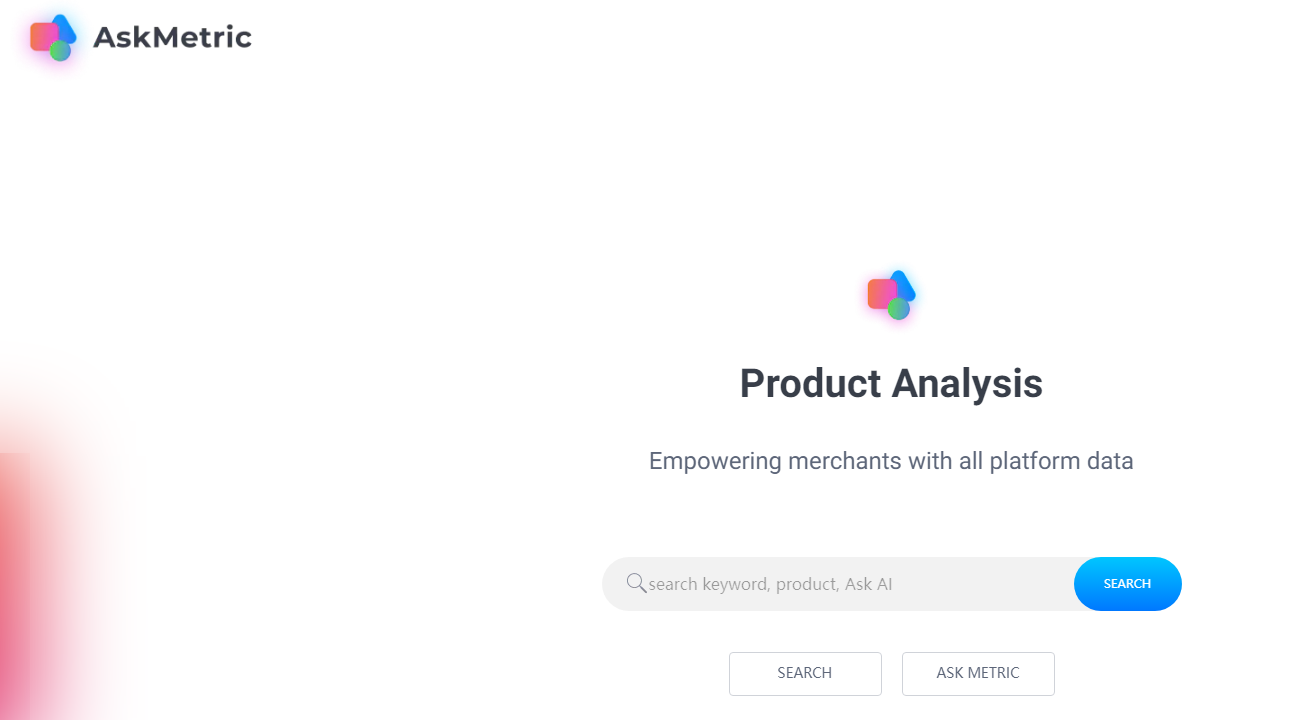Click the pink square in center logo
This screenshot has height=720, width=1292.
point(882,293)
